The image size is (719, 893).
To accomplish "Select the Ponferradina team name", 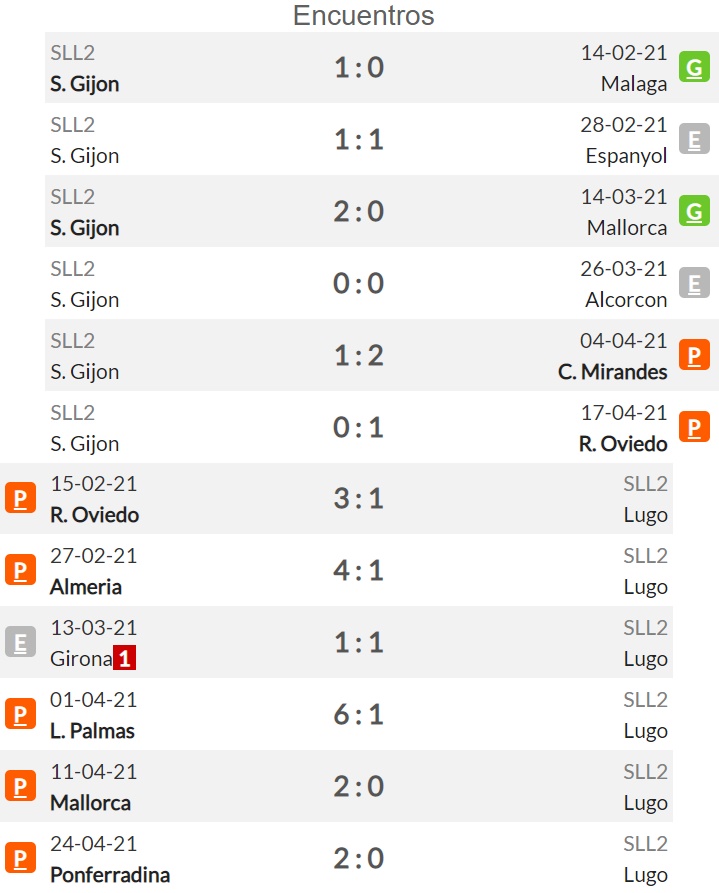I will pos(110,875).
